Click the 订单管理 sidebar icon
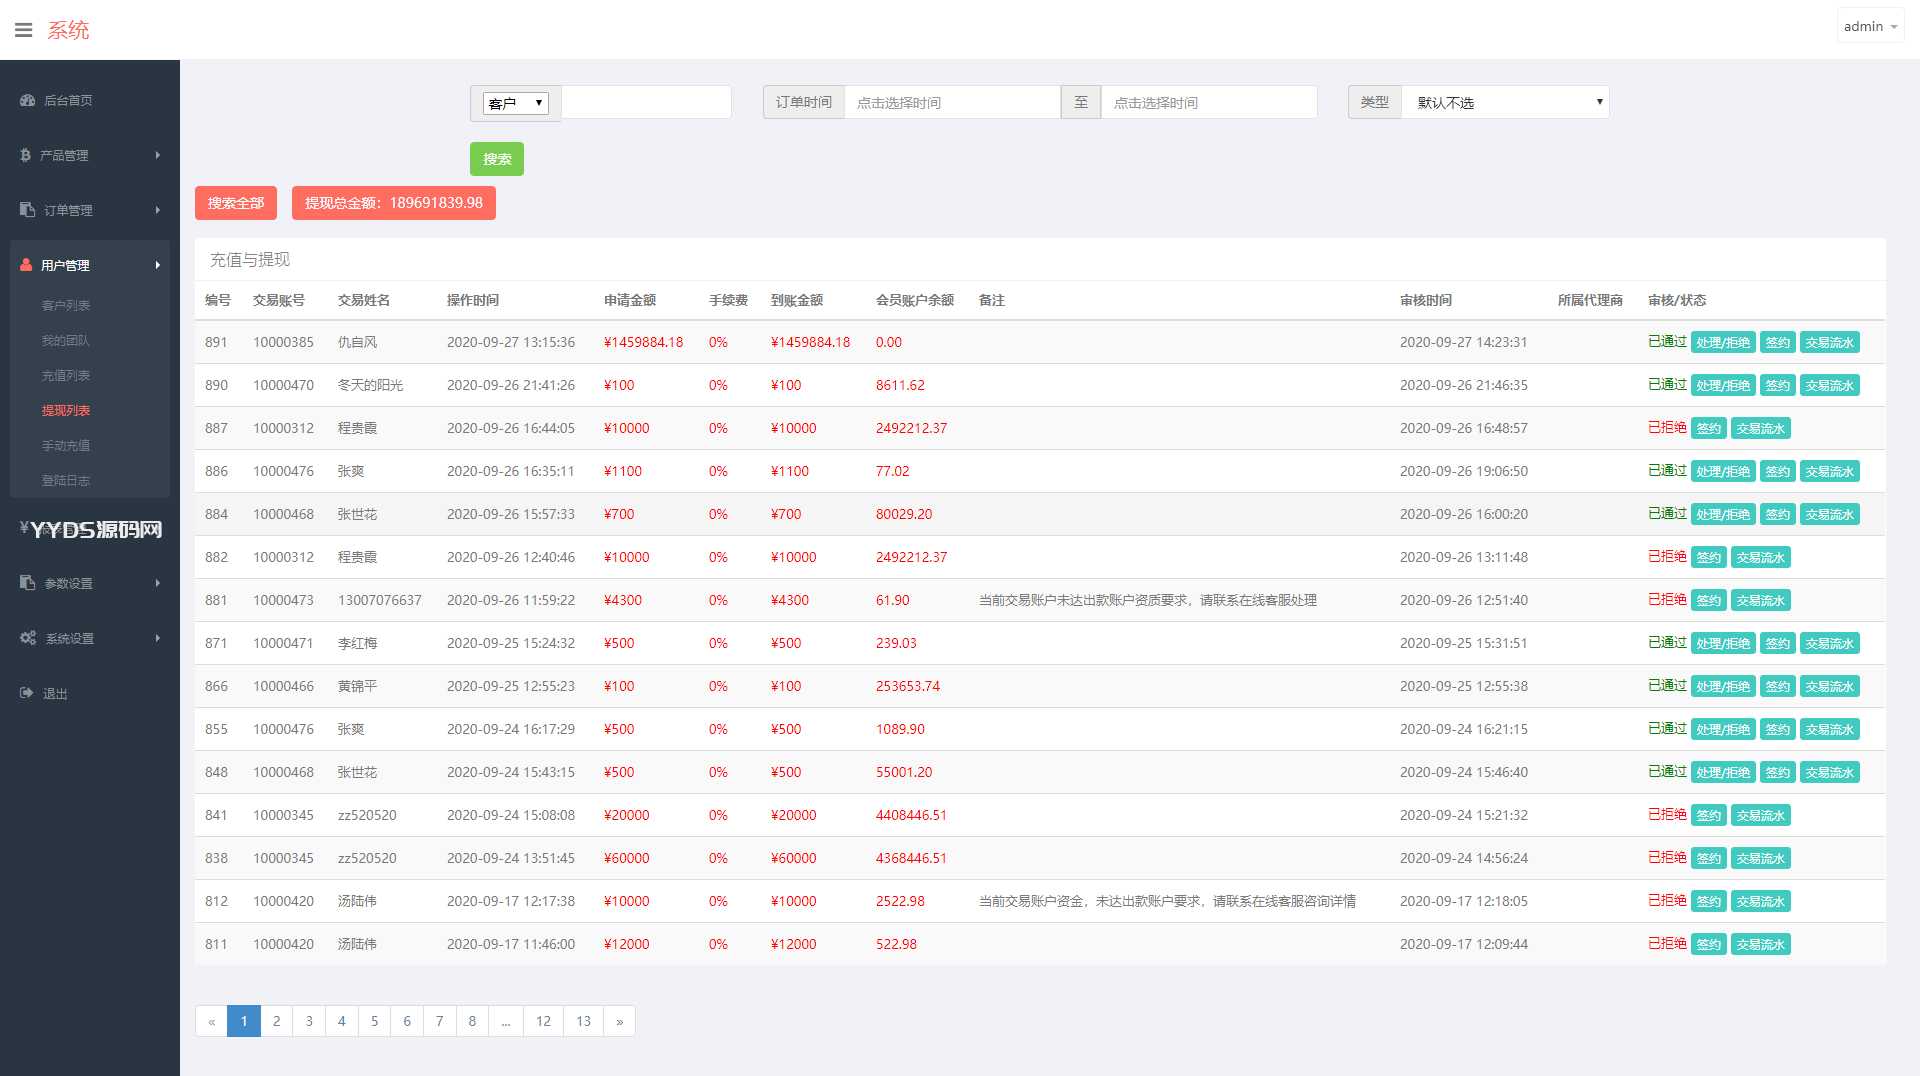Viewport: 1920px width, 1076px height. coord(27,210)
